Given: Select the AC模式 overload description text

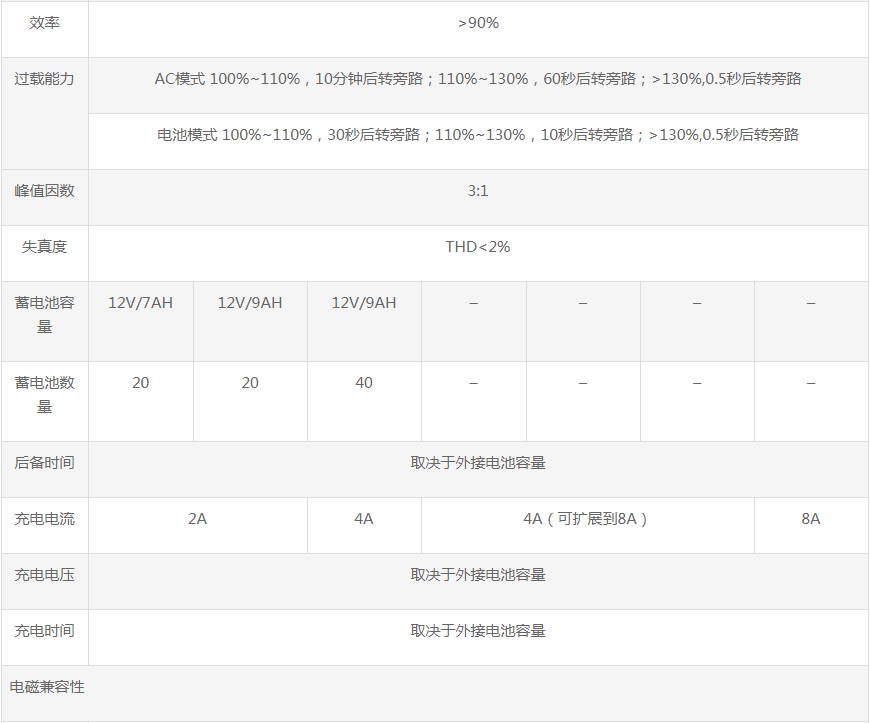Looking at the screenshot, I should (478, 78).
